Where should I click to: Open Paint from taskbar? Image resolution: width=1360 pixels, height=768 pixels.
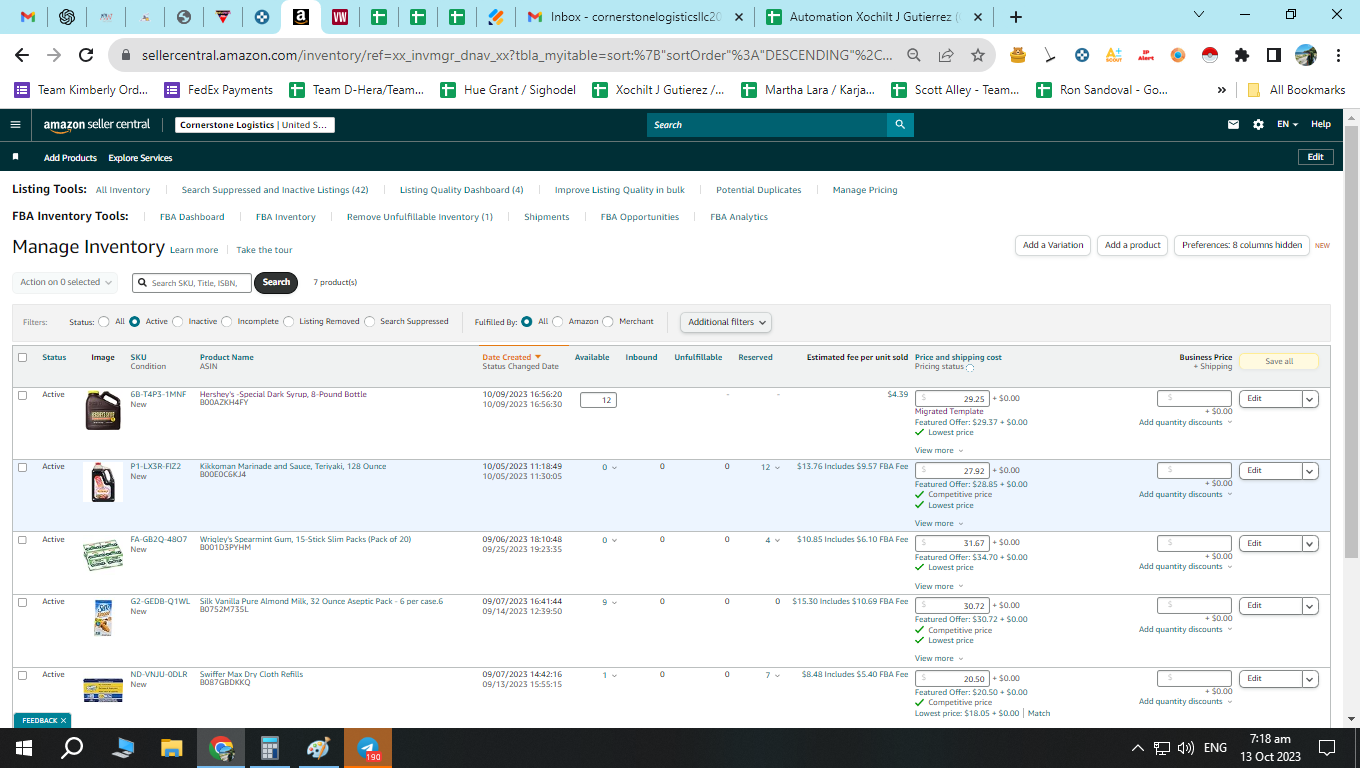click(318, 748)
